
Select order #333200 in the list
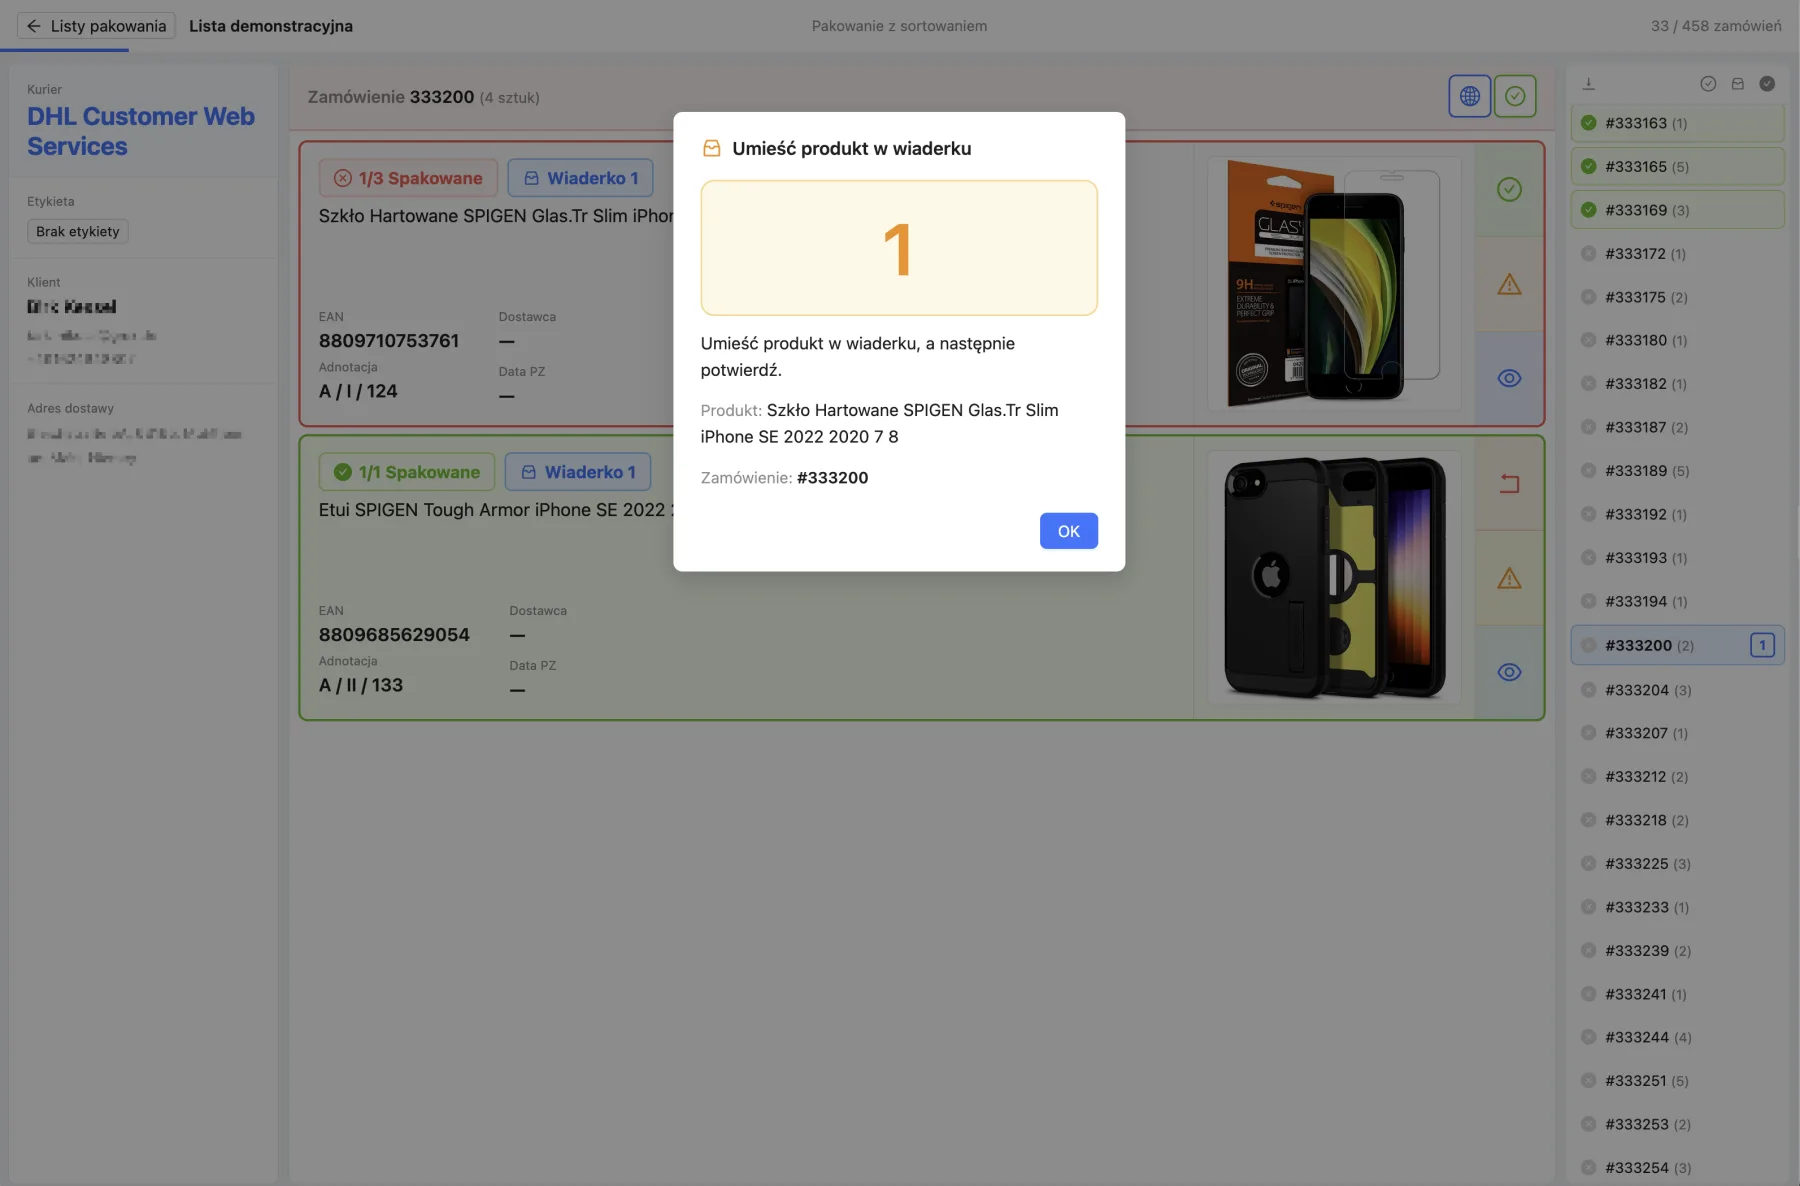tap(1677, 645)
